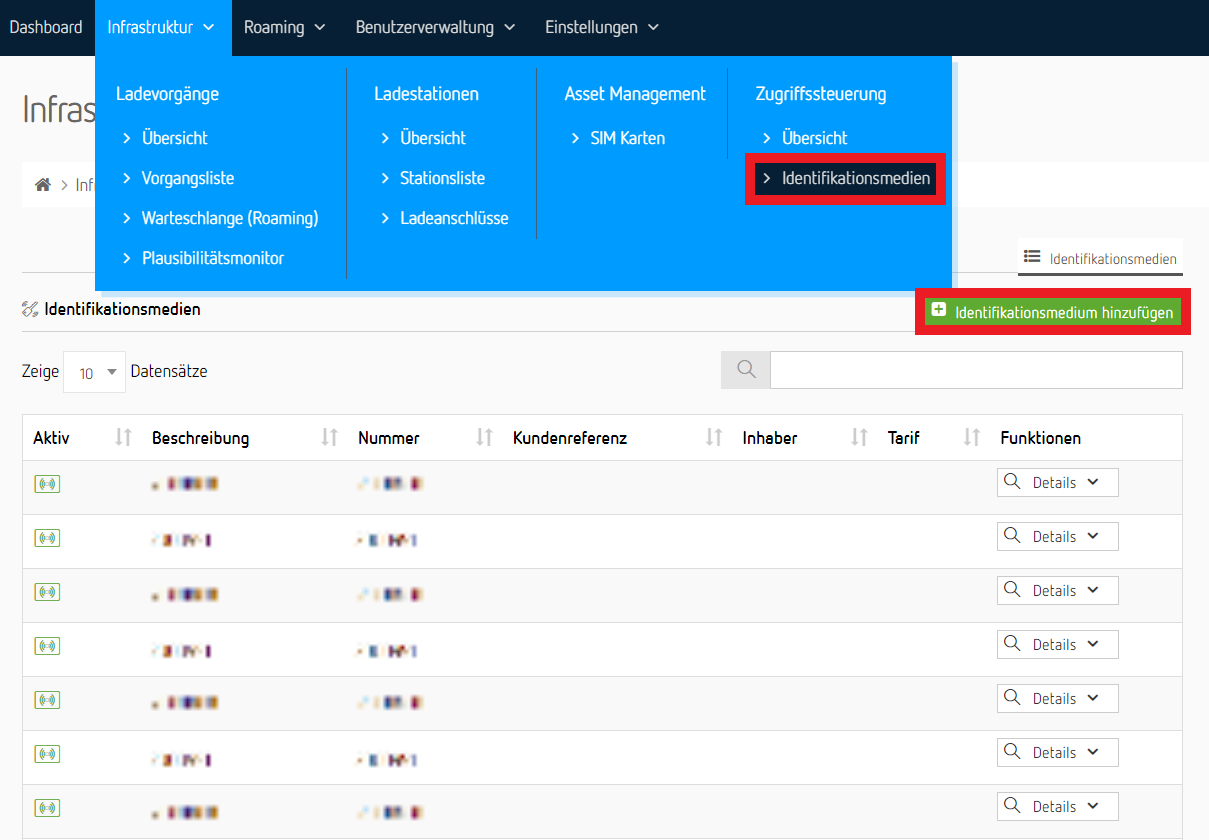
Task: Open the Zeige records-per-page dropdown
Action: click(94, 370)
